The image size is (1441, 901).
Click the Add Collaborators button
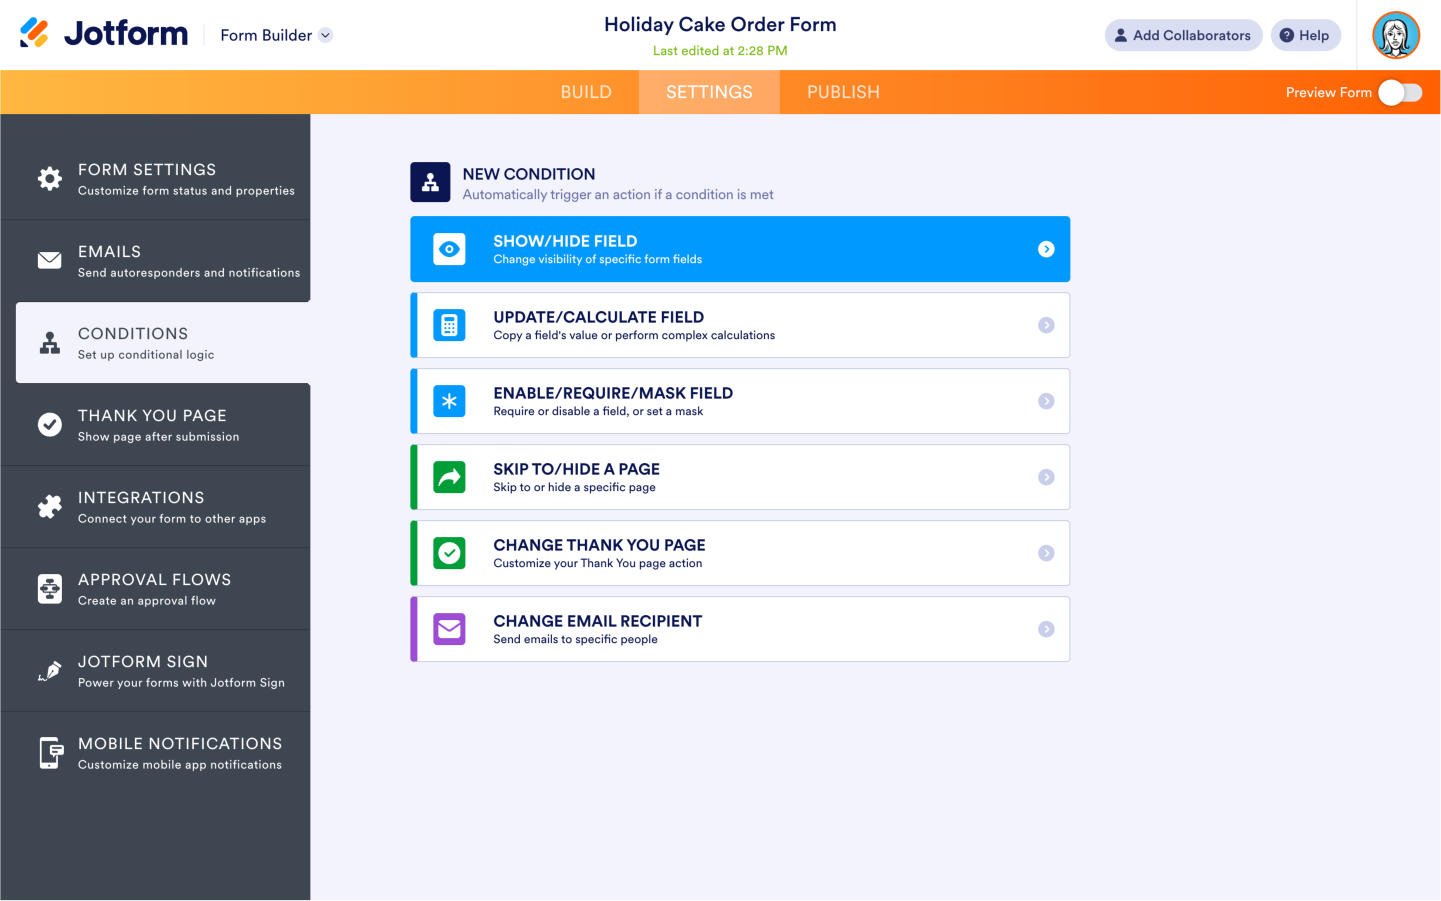tap(1183, 35)
